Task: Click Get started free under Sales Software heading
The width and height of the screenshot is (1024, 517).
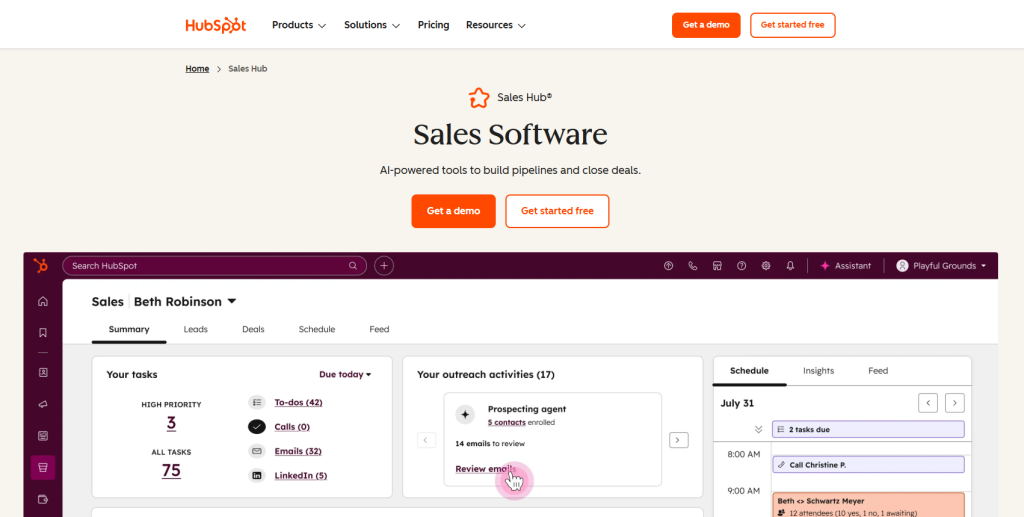Action: click(x=557, y=211)
